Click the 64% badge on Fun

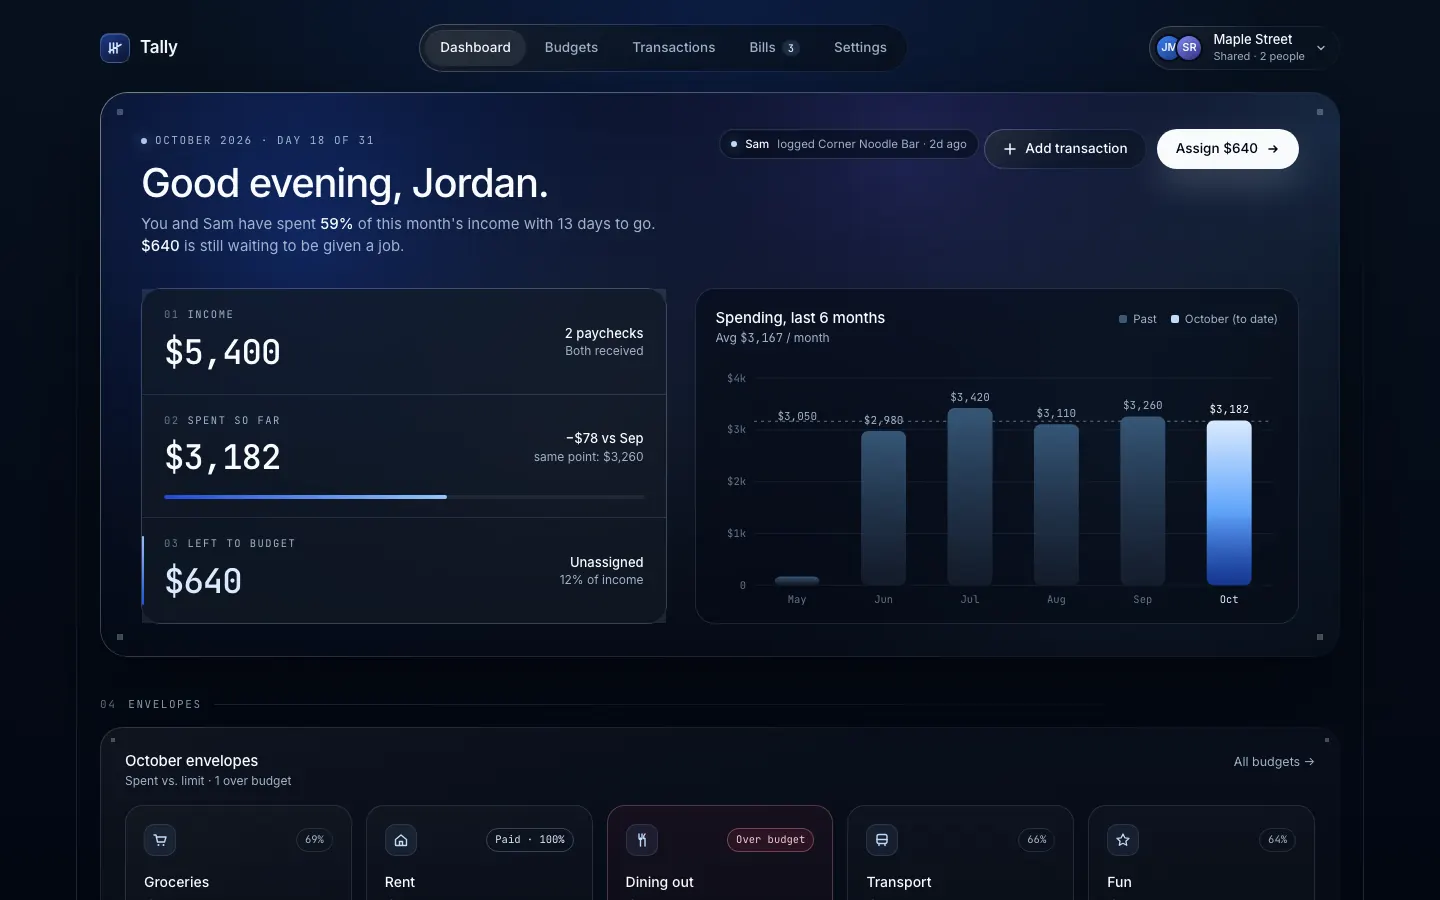tap(1278, 840)
